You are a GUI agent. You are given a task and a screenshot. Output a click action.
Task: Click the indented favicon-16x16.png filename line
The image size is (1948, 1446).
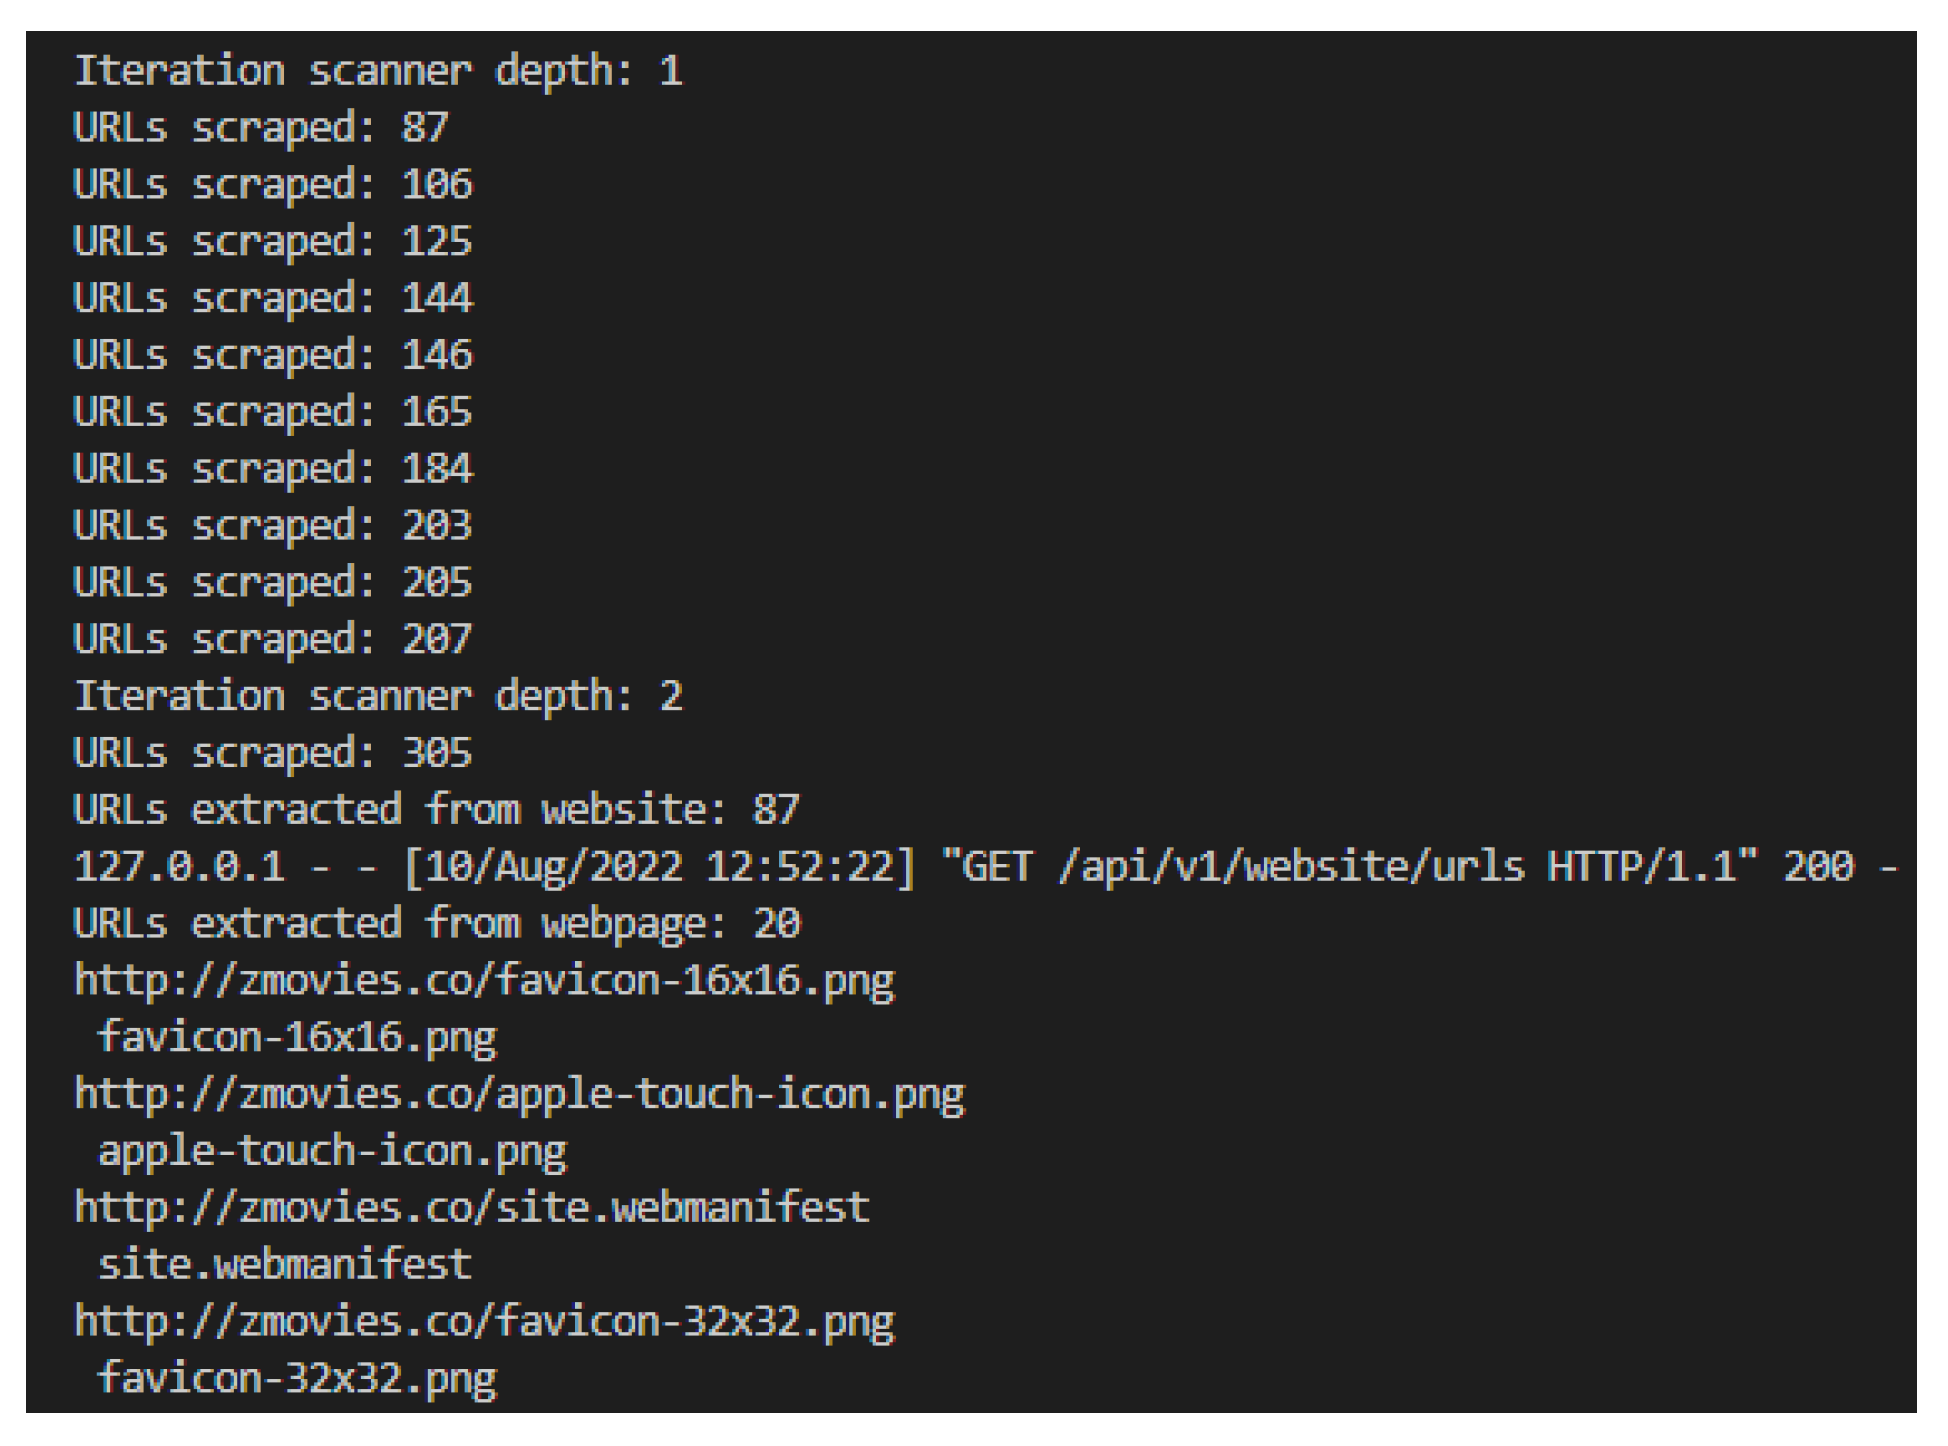[296, 1038]
